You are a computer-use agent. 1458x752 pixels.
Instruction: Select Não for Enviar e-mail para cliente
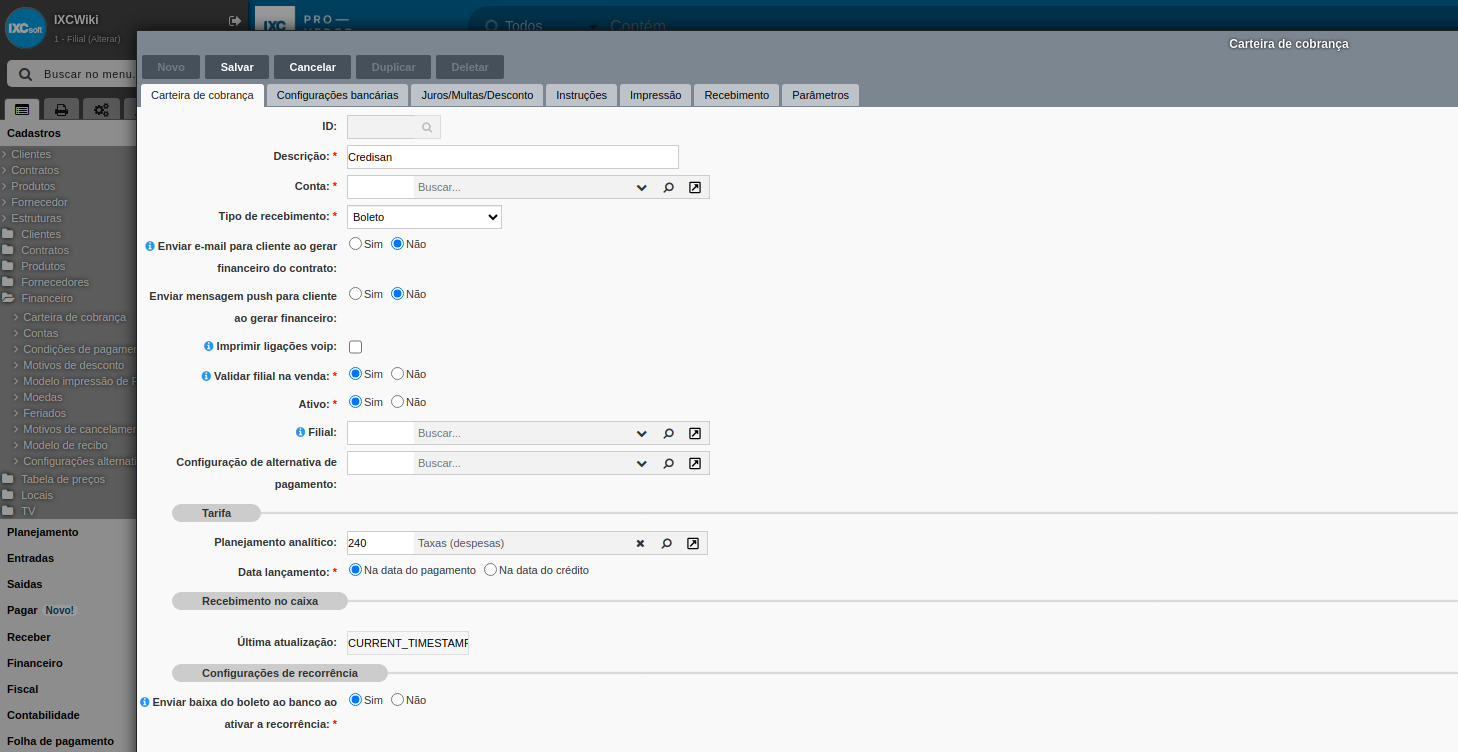(x=397, y=243)
